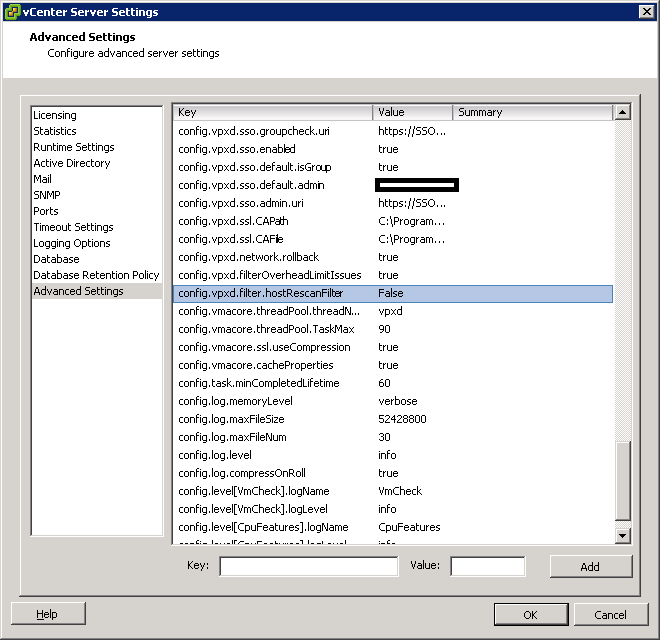The height and width of the screenshot is (640, 660).
Task: Select row config.vmacore.cacheProperties
Action: click(393, 365)
